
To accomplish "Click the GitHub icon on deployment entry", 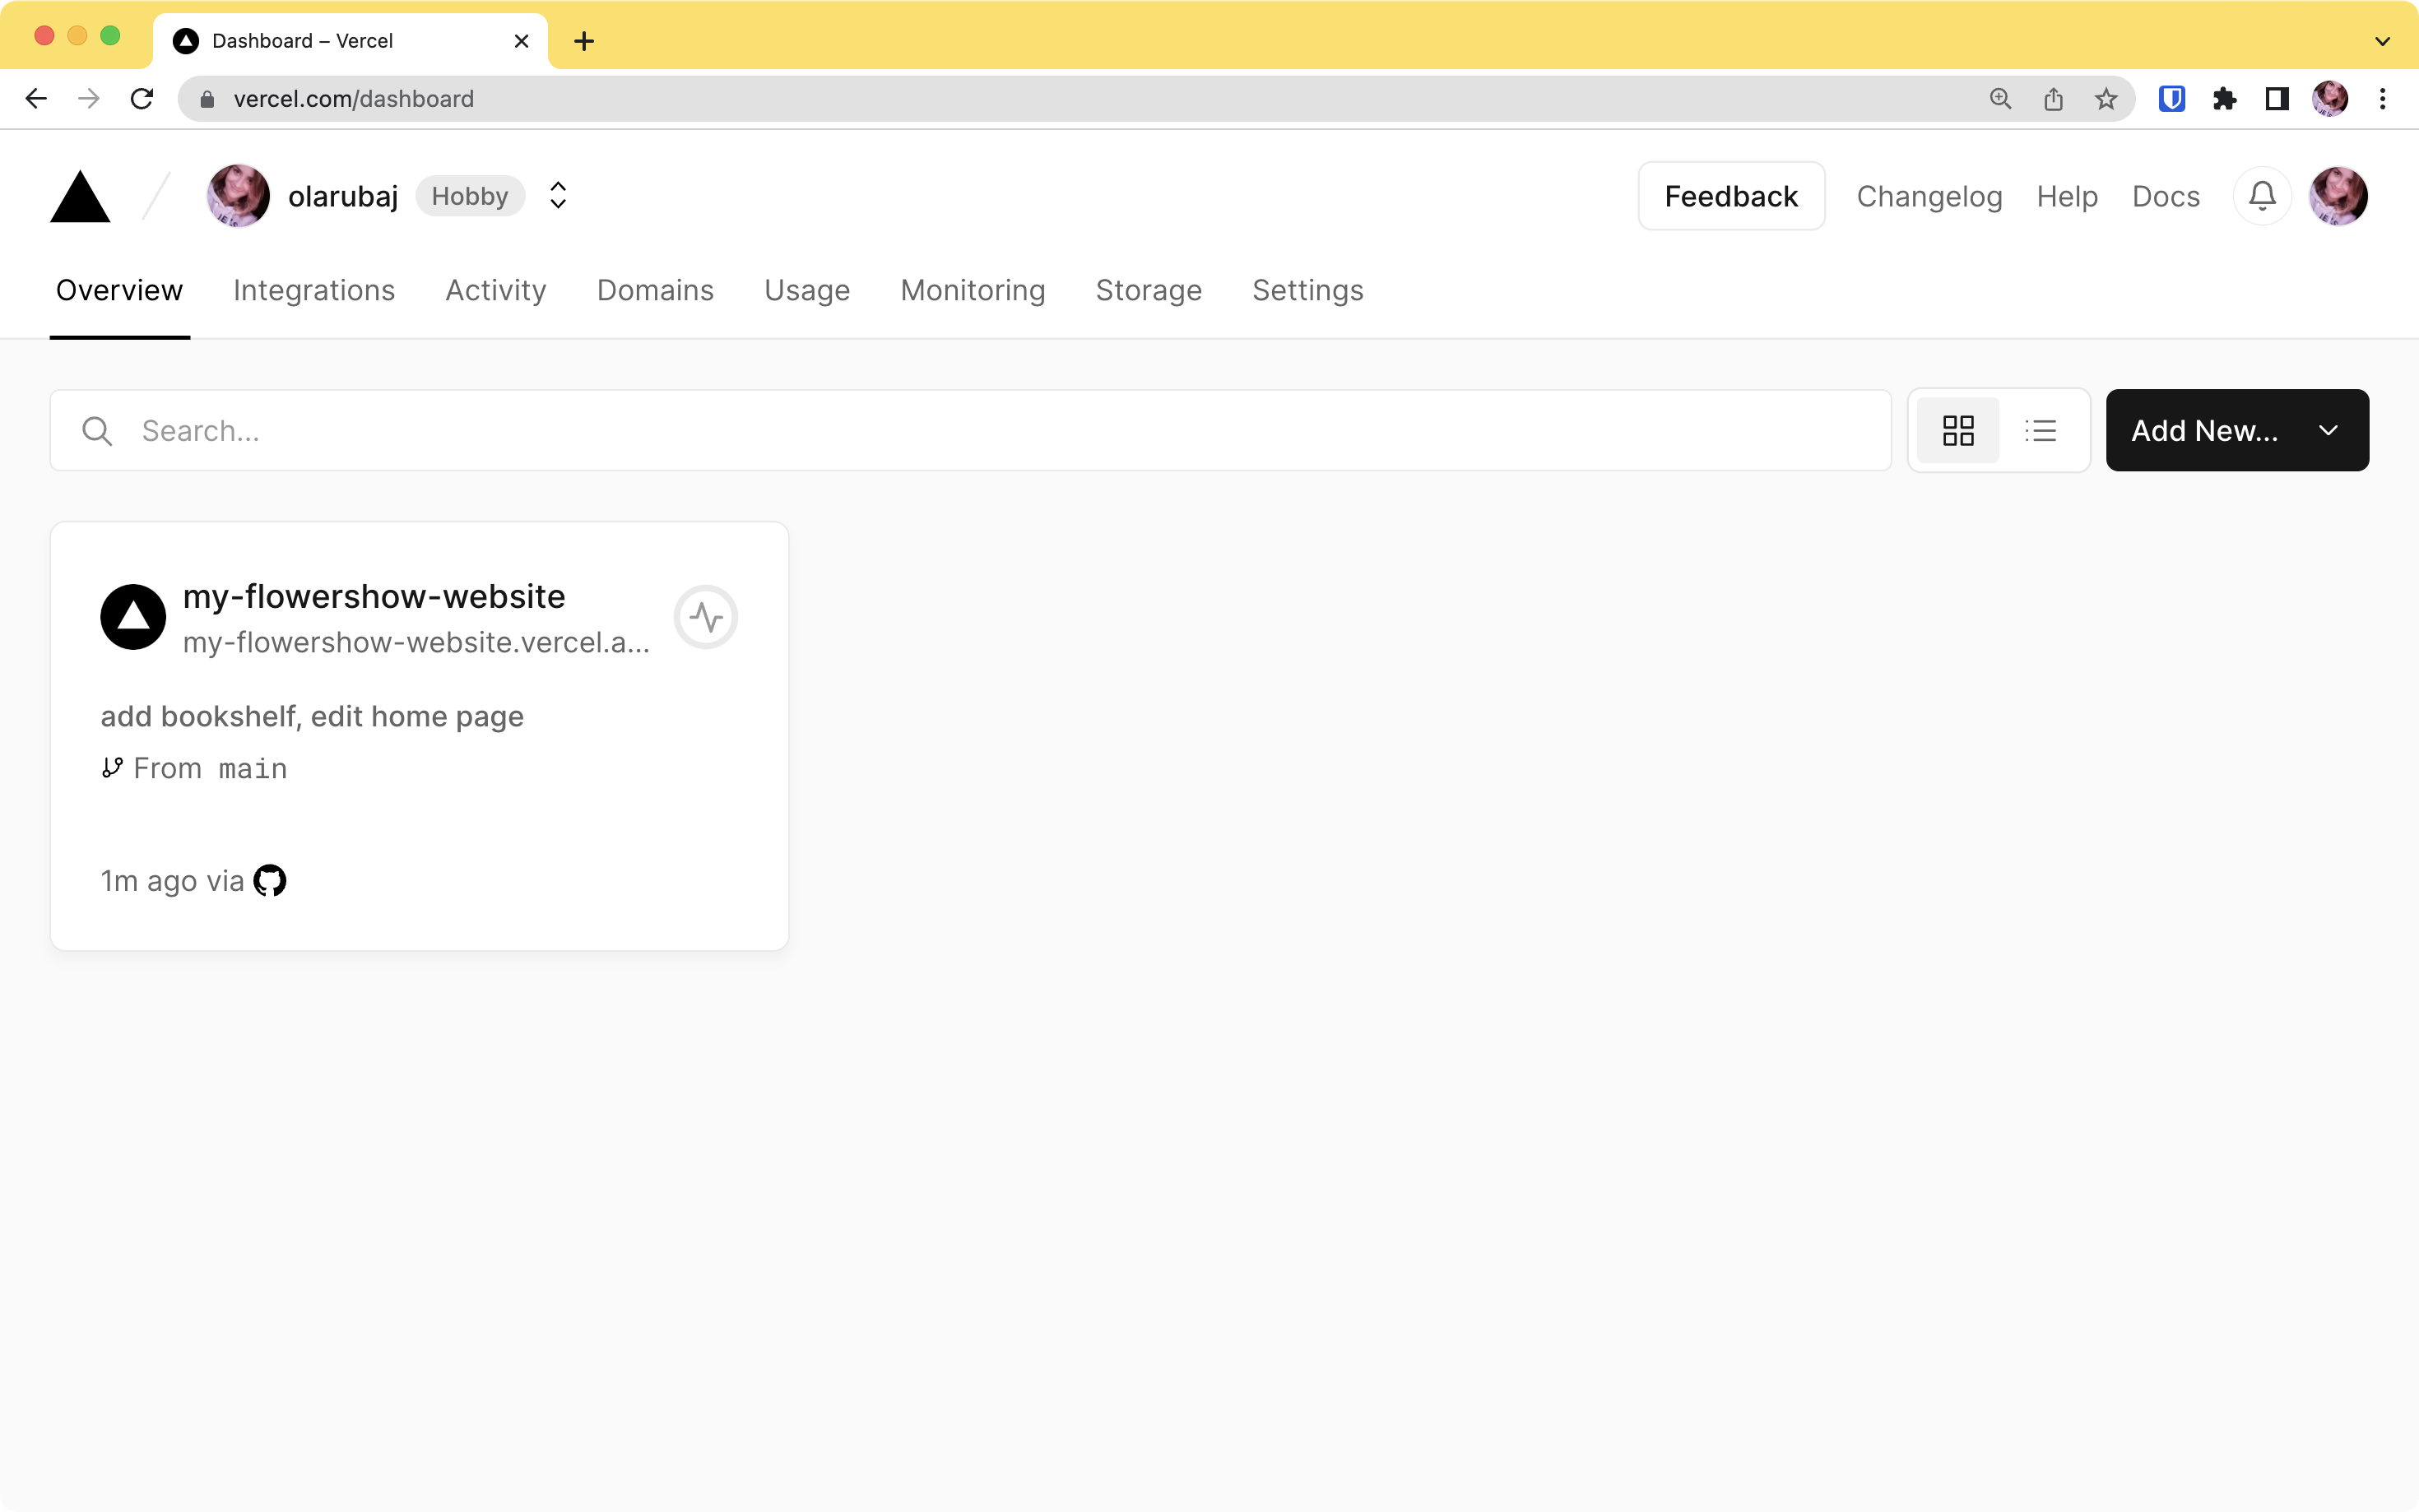I will [268, 879].
